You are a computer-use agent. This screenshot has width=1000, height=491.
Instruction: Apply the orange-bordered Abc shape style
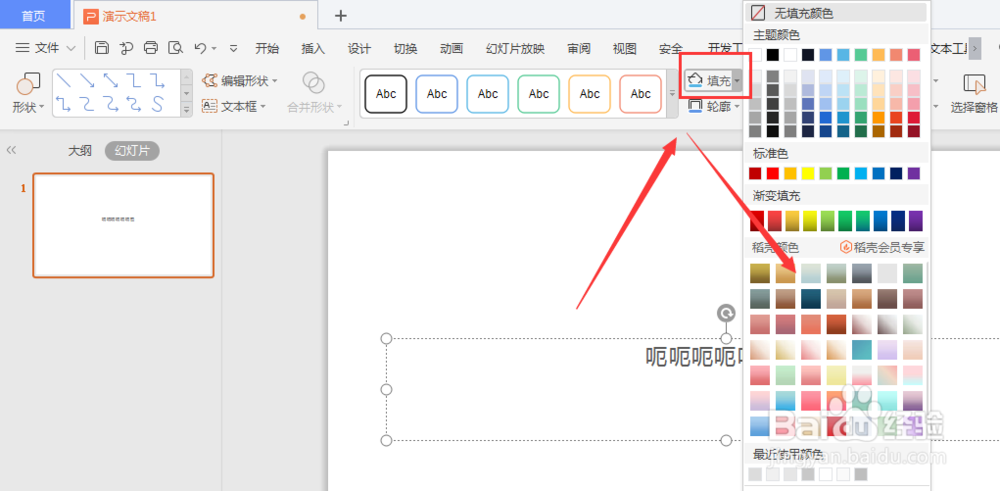[590, 94]
